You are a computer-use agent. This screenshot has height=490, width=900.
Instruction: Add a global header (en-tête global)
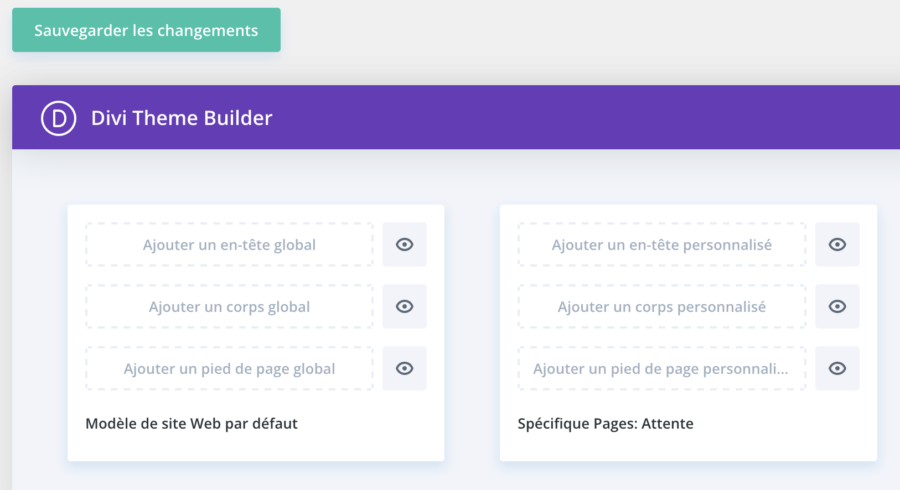(x=229, y=245)
